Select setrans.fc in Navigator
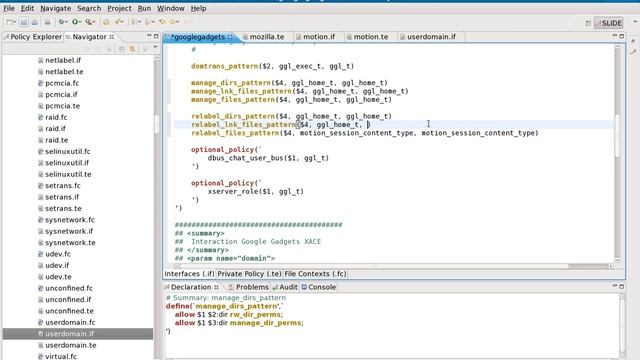The image size is (640, 360). point(62,186)
